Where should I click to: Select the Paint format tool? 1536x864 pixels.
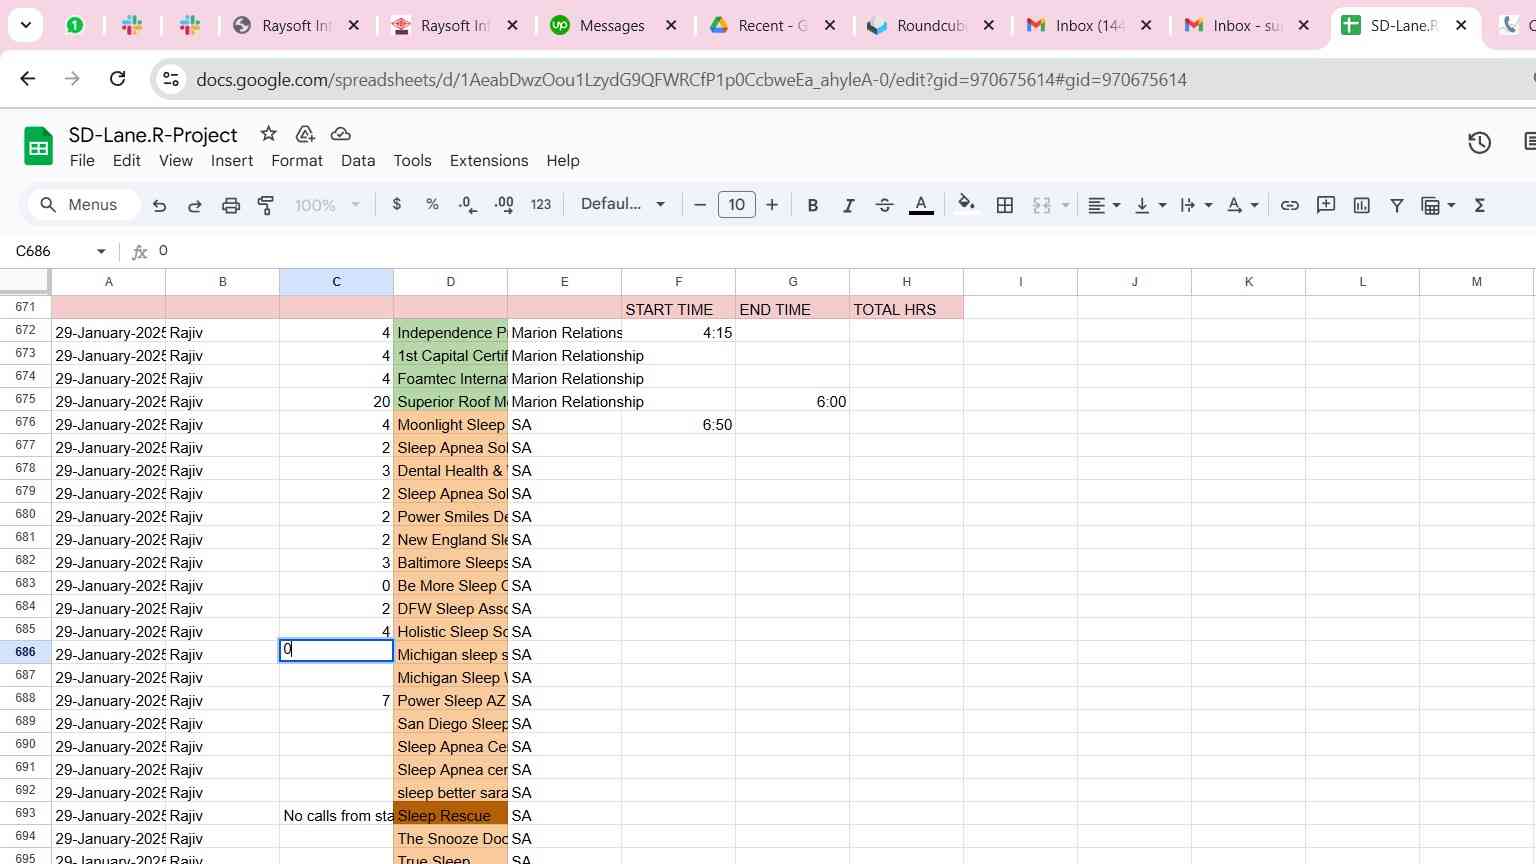pos(266,205)
